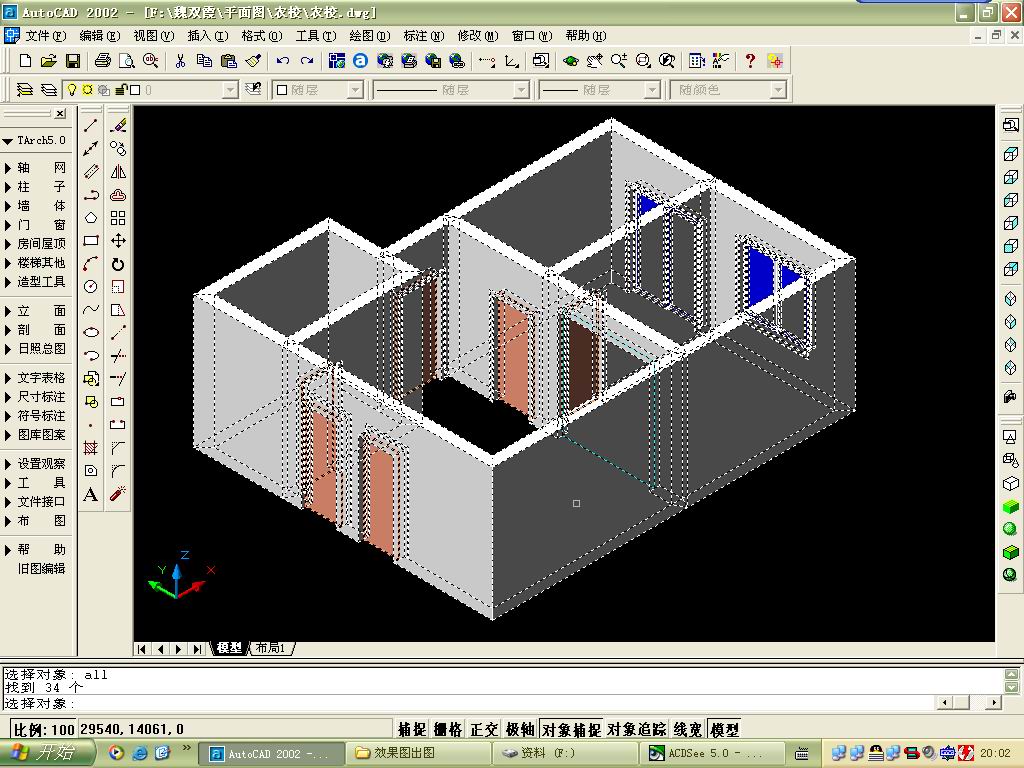The image size is (1024, 768).
Task: Open Help with the red question mark
Action: [x=750, y=61]
